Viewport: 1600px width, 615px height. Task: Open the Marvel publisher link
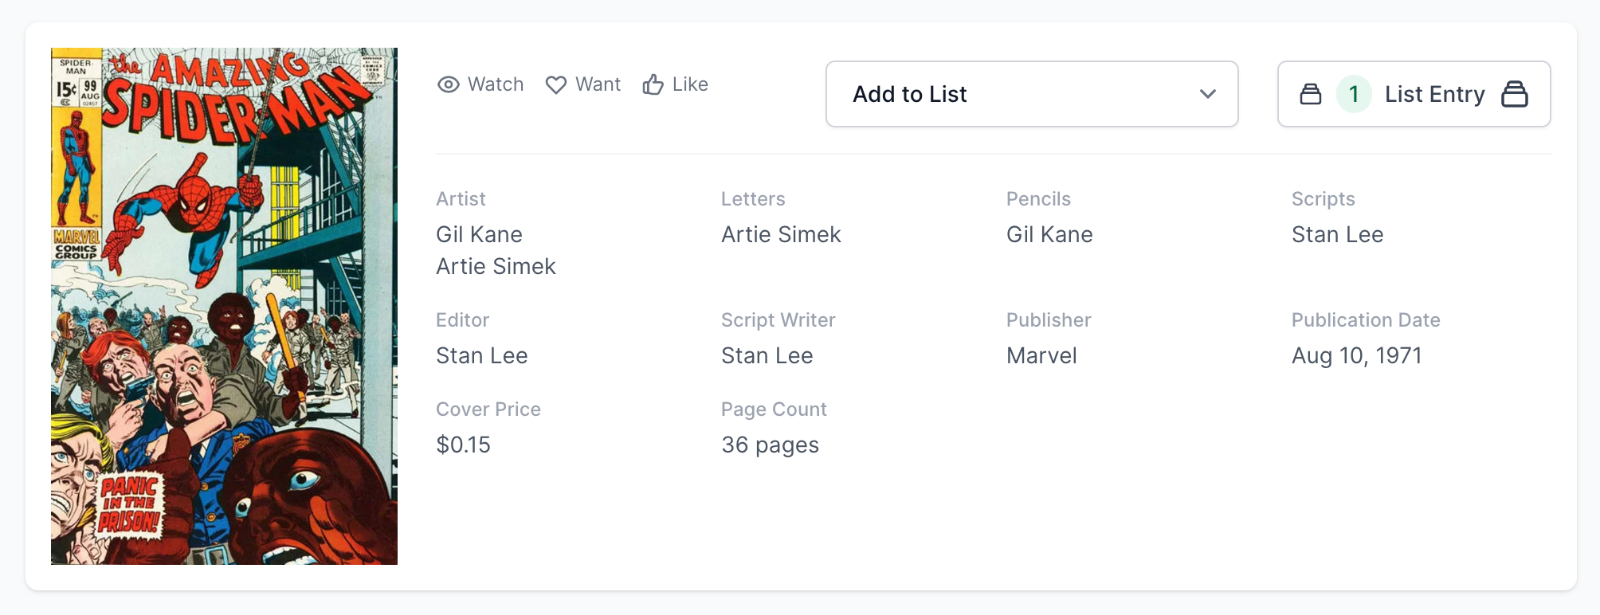click(1041, 356)
